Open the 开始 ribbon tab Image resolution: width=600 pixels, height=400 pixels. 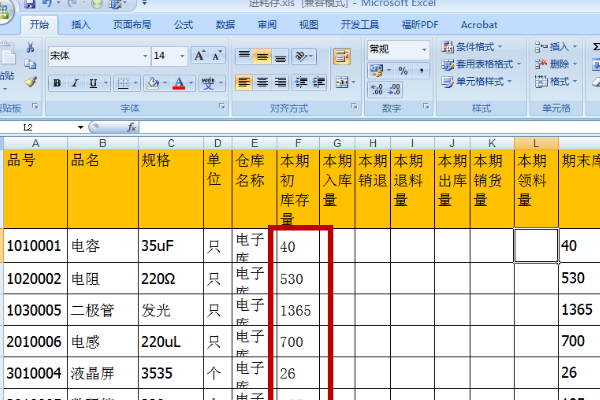39,25
